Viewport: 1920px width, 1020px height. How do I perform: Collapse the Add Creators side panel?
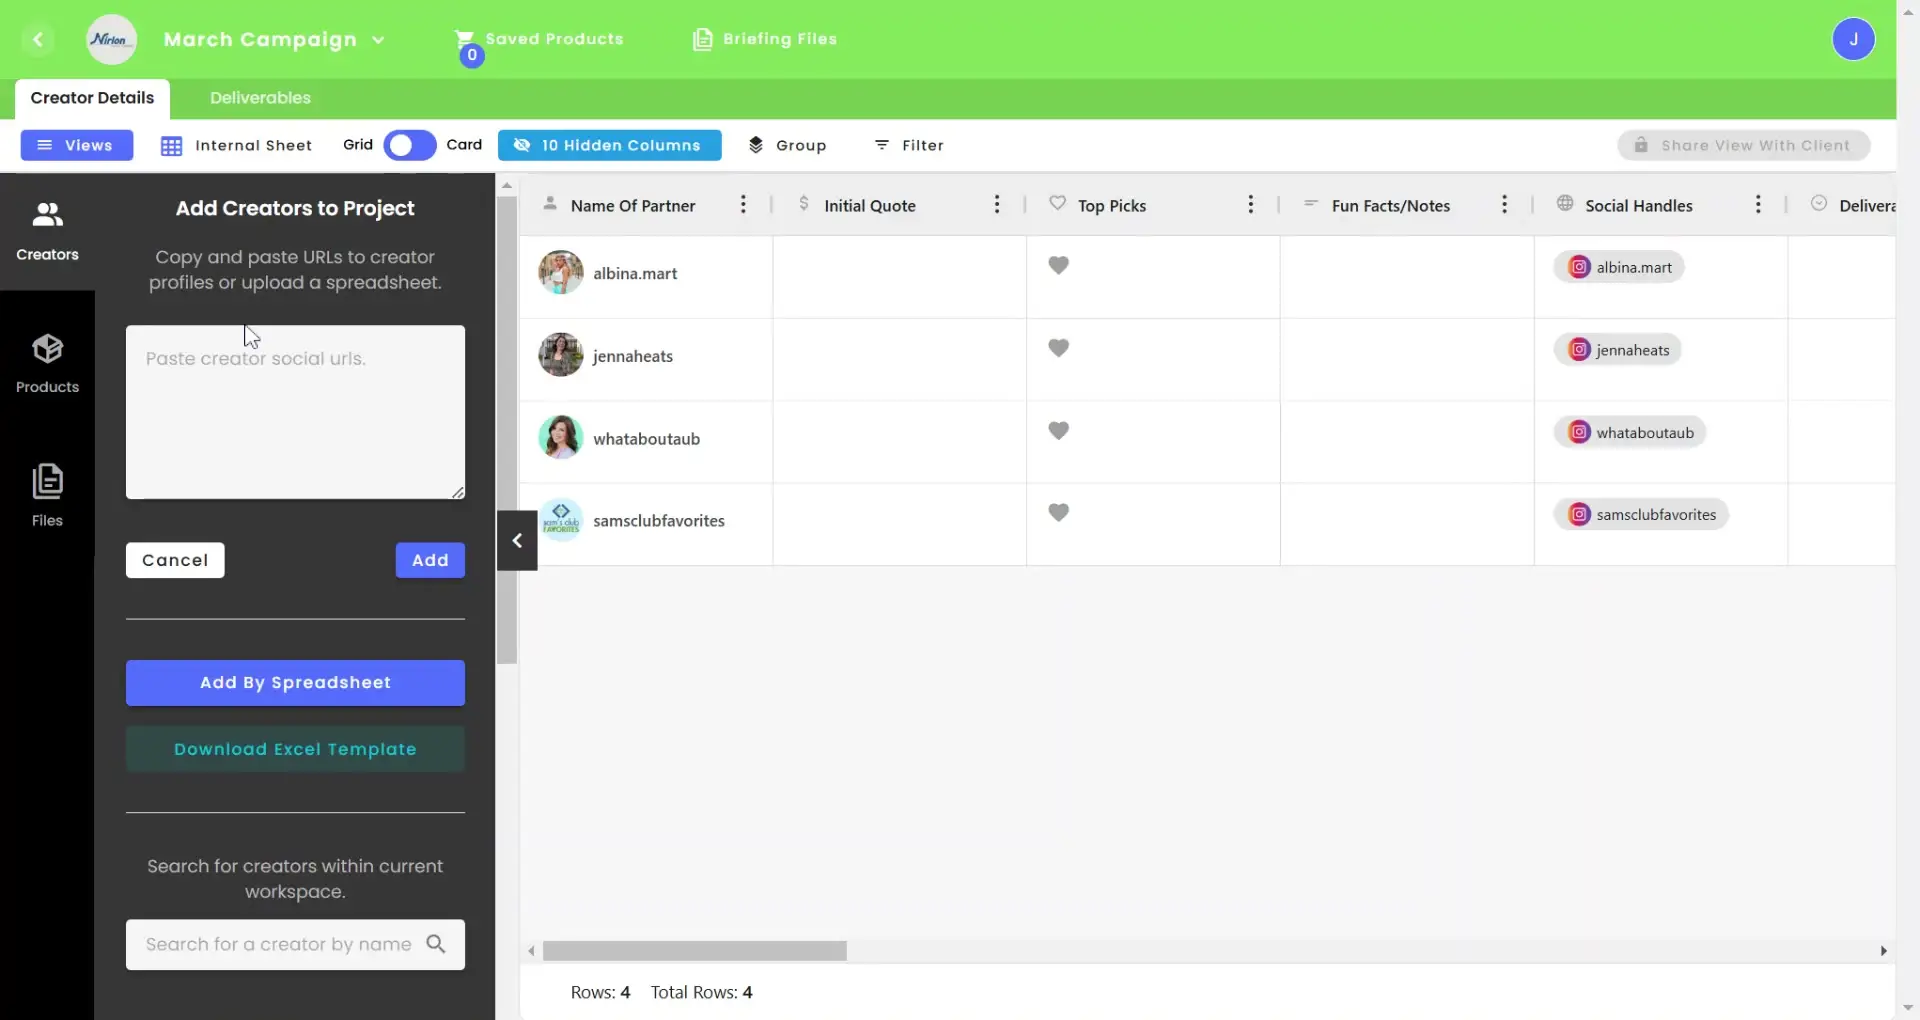[517, 540]
